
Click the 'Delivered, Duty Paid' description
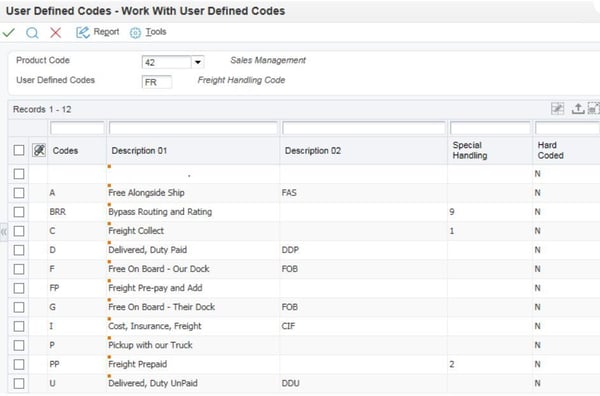point(147,250)
